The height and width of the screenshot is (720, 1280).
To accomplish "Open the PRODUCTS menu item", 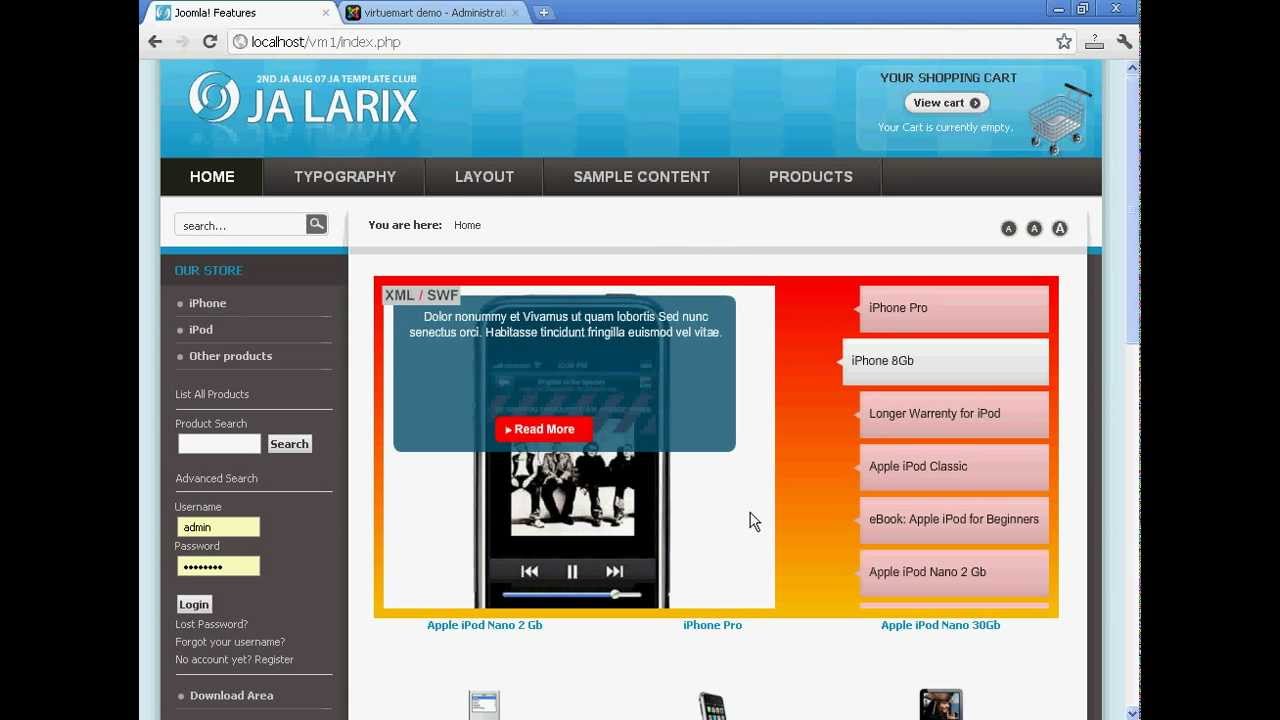I will 811,177.
